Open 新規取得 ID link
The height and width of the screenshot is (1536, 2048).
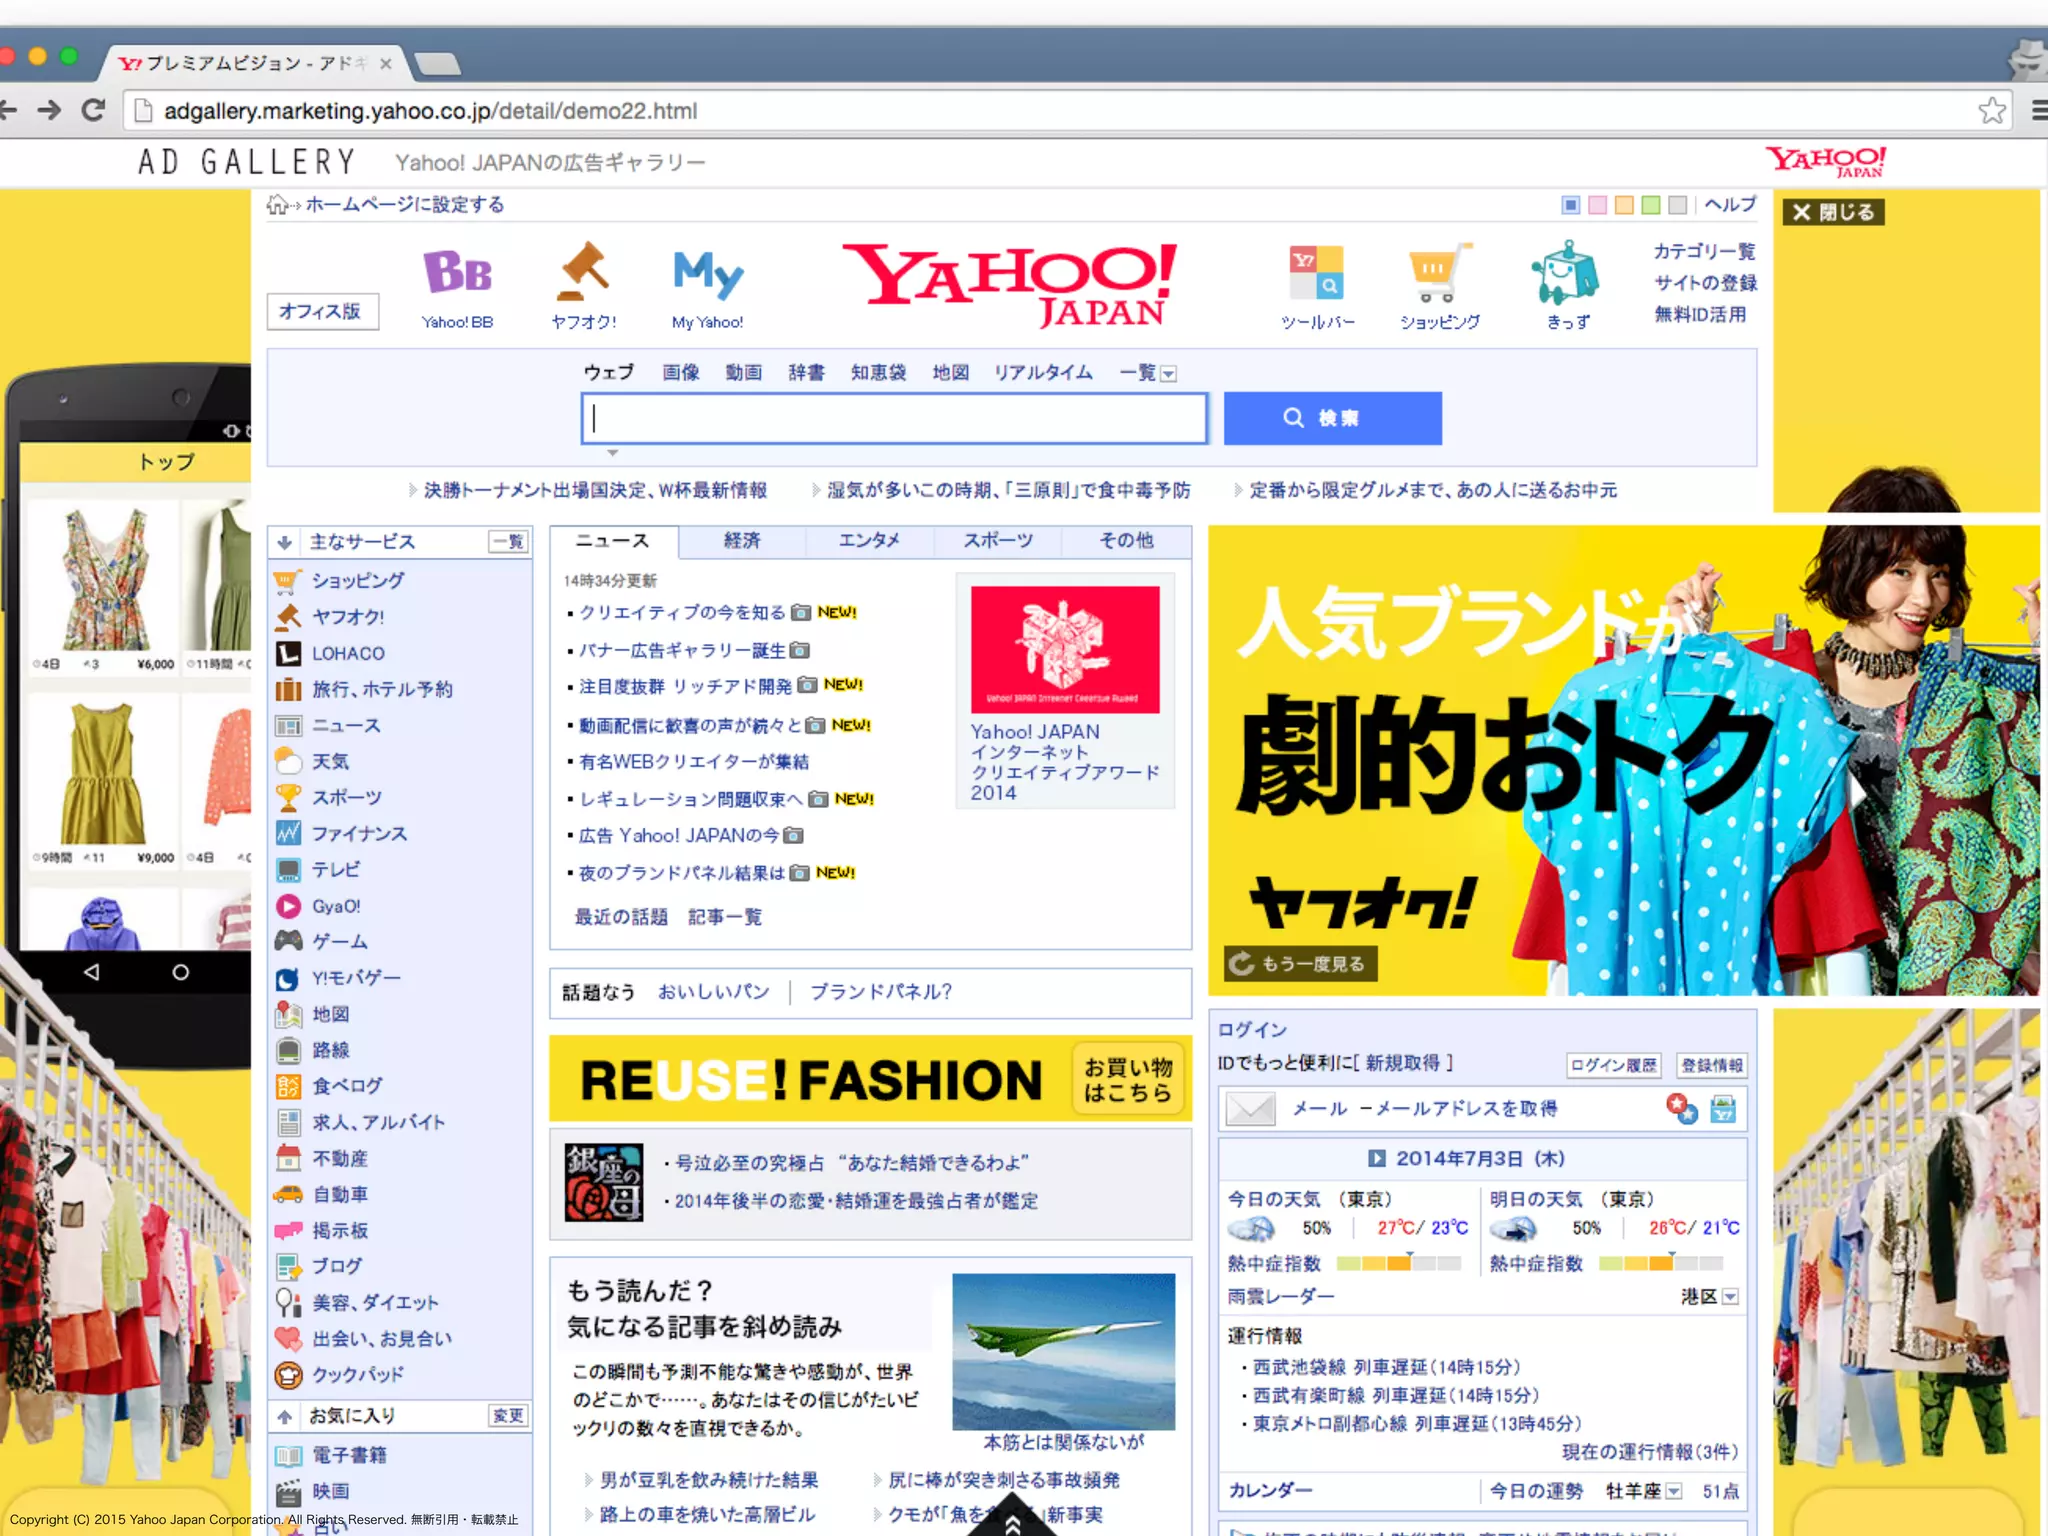pos(1403,1063)
